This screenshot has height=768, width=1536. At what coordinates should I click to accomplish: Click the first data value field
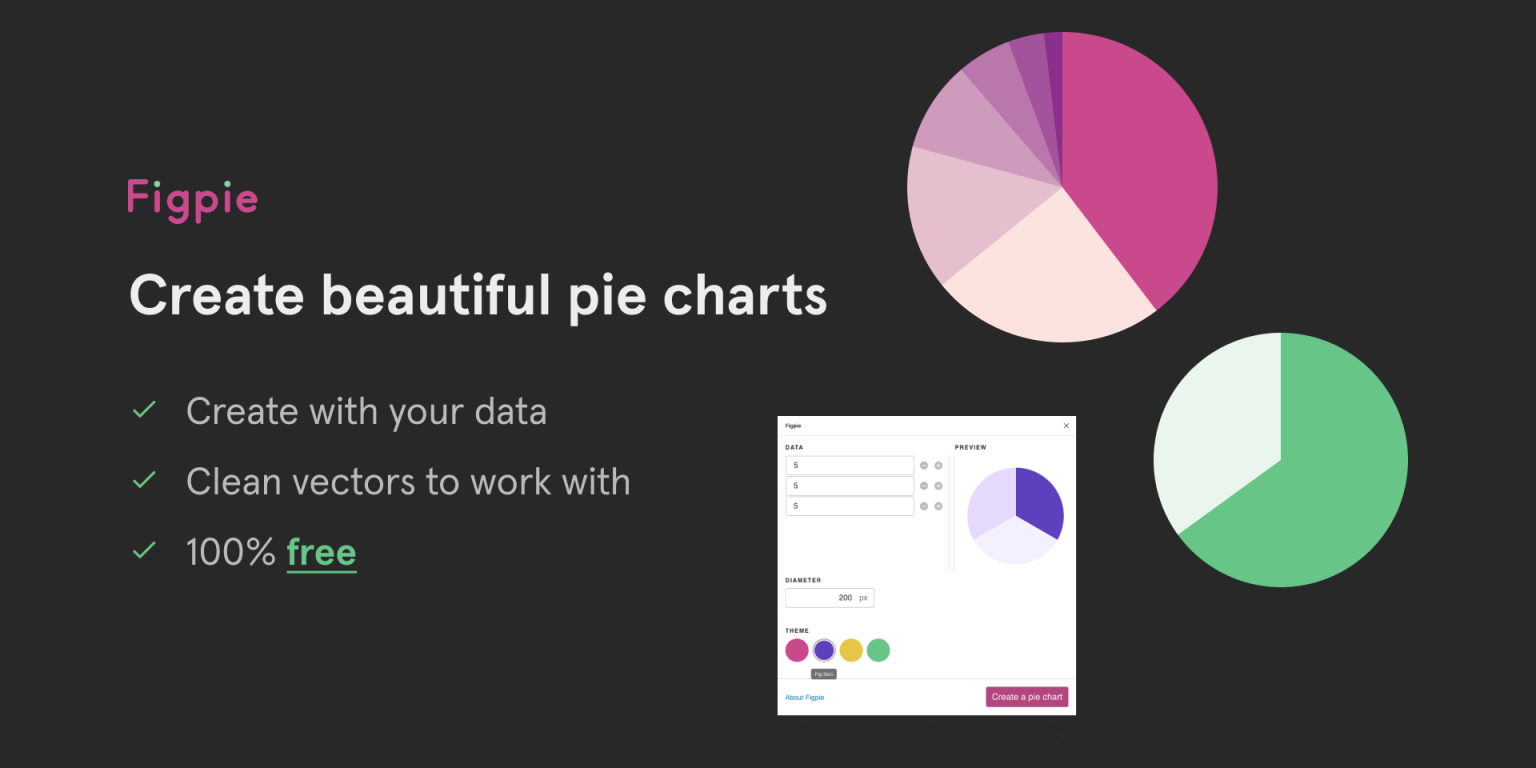tap(849, 465)
